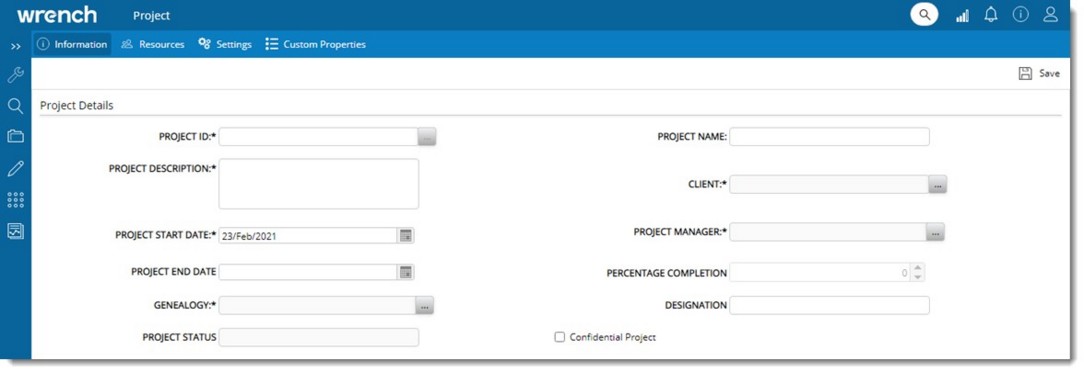Select the wrench tool sidebar icon

tap(15, 75)
